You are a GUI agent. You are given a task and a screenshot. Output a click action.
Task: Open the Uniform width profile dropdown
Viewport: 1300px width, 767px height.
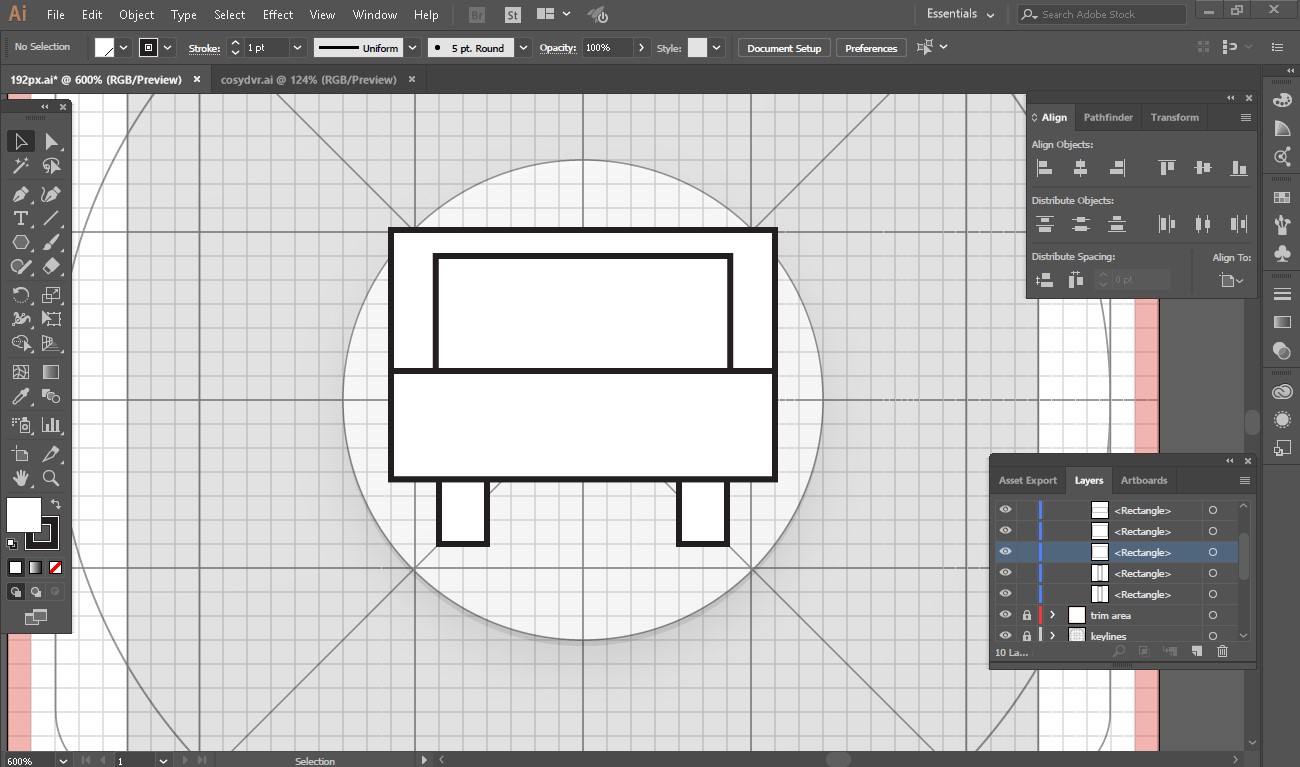click(410, 48)
